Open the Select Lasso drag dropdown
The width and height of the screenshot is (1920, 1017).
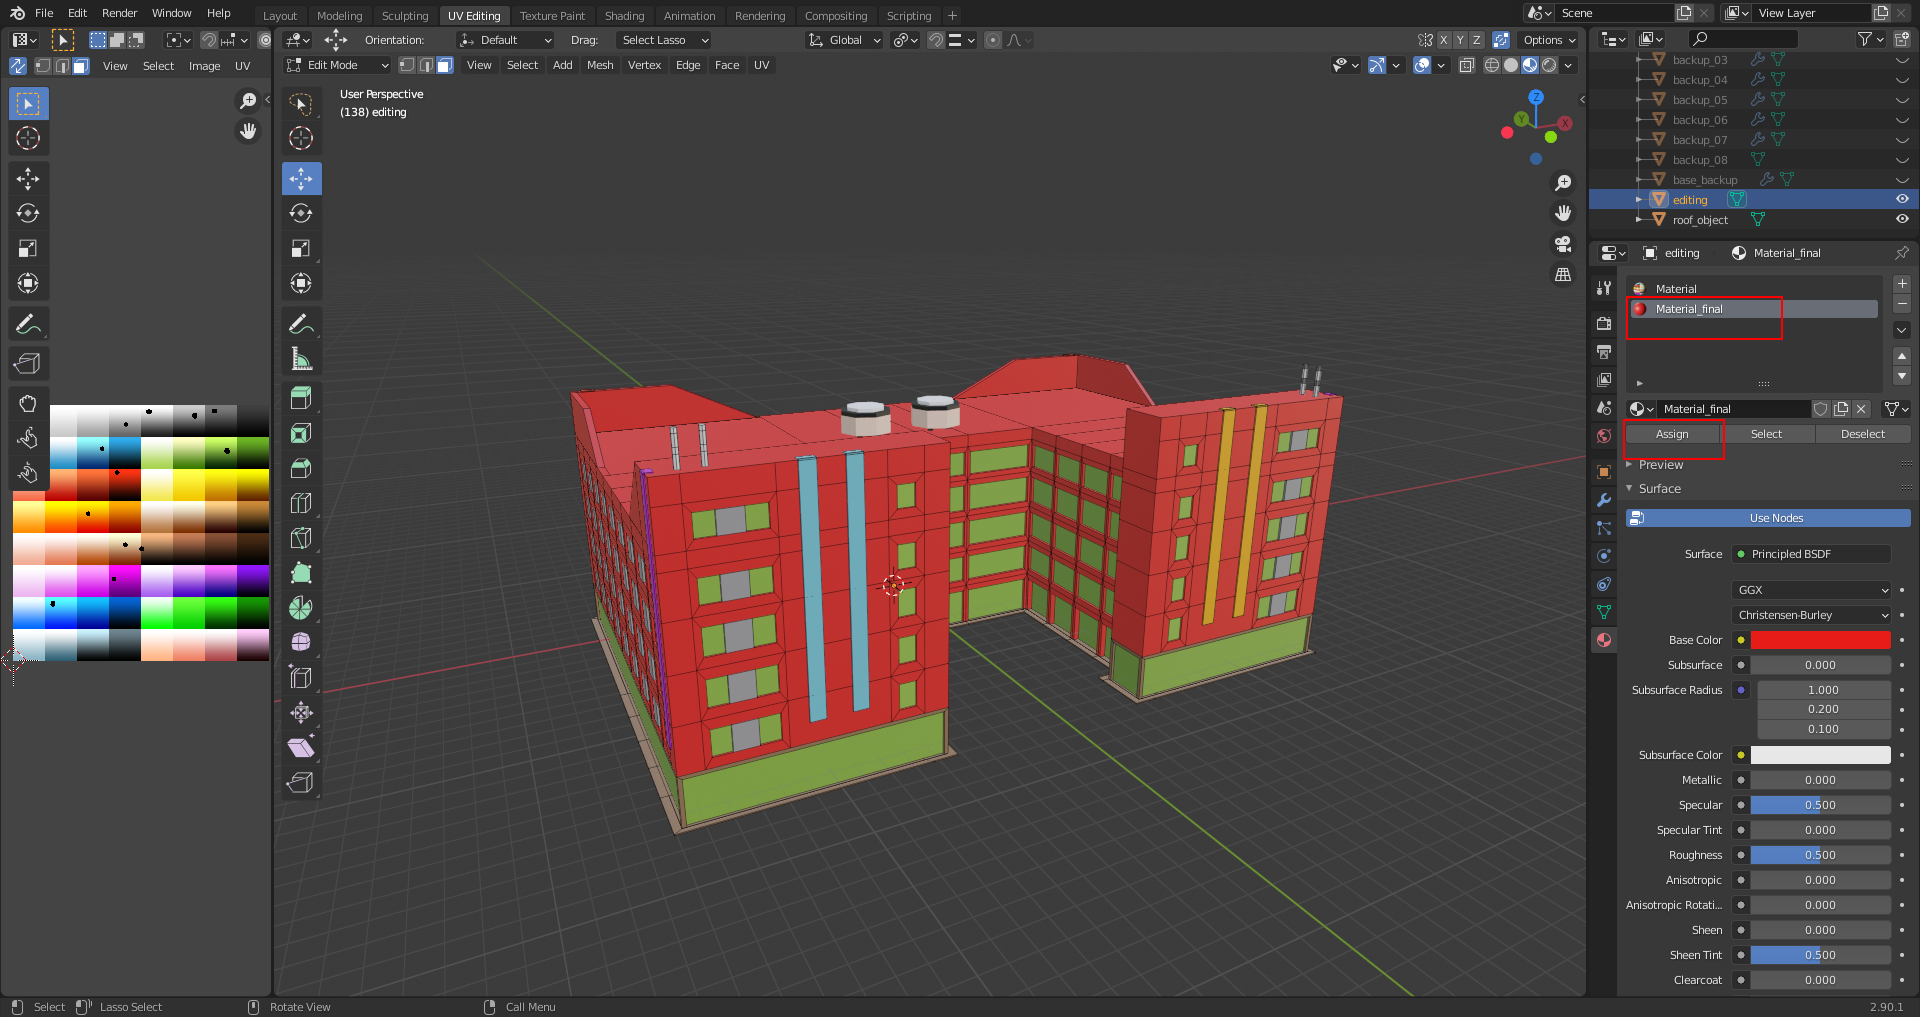click(663, 40)
